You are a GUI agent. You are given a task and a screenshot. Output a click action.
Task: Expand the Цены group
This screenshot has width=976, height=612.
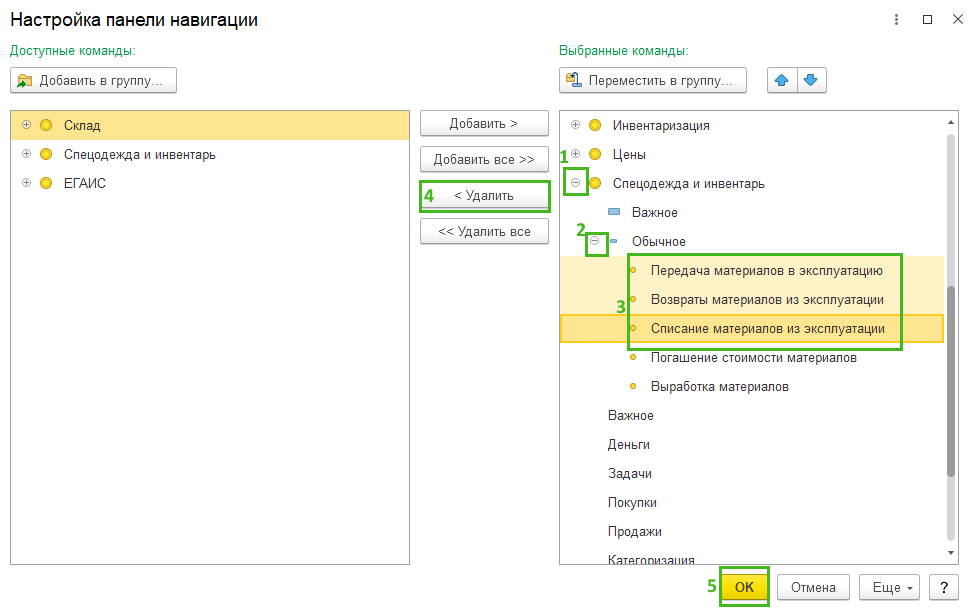tap(576, 153)
